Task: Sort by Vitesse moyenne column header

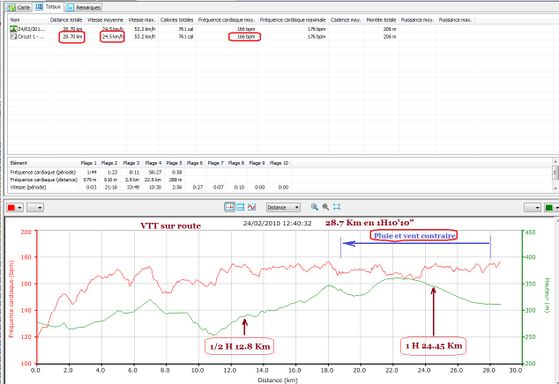Action: point(106,20)
